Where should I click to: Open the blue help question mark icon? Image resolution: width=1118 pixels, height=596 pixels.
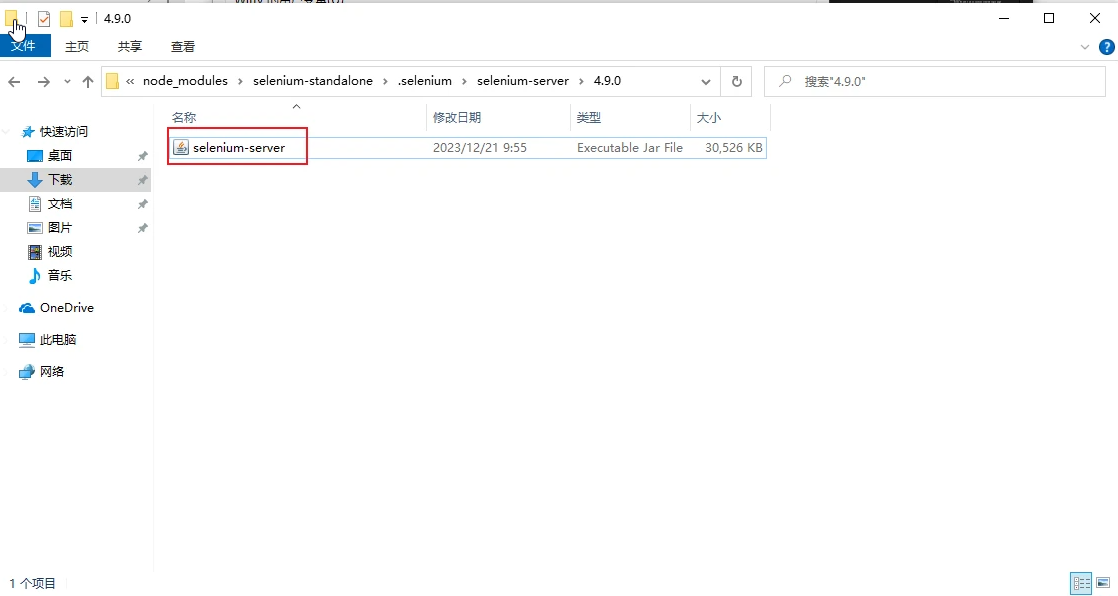click(1107, 47)
